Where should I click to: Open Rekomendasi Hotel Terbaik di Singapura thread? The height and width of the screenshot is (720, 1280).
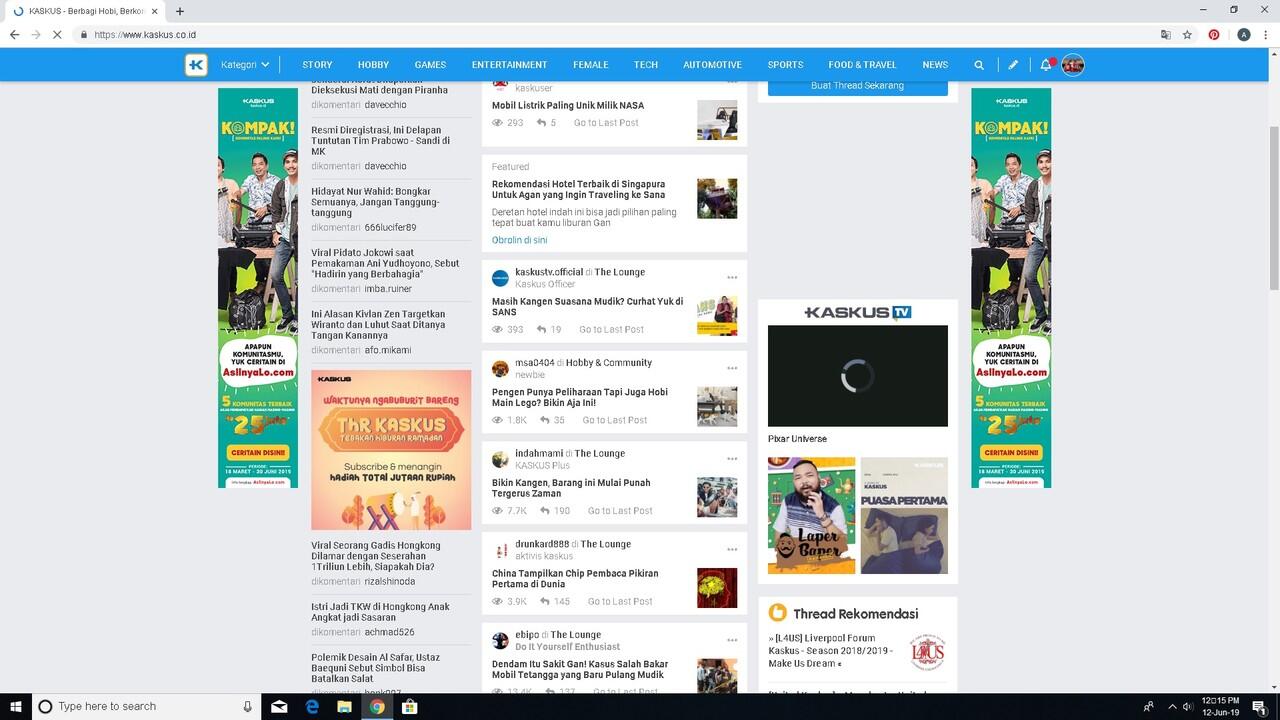coord(578,190)
